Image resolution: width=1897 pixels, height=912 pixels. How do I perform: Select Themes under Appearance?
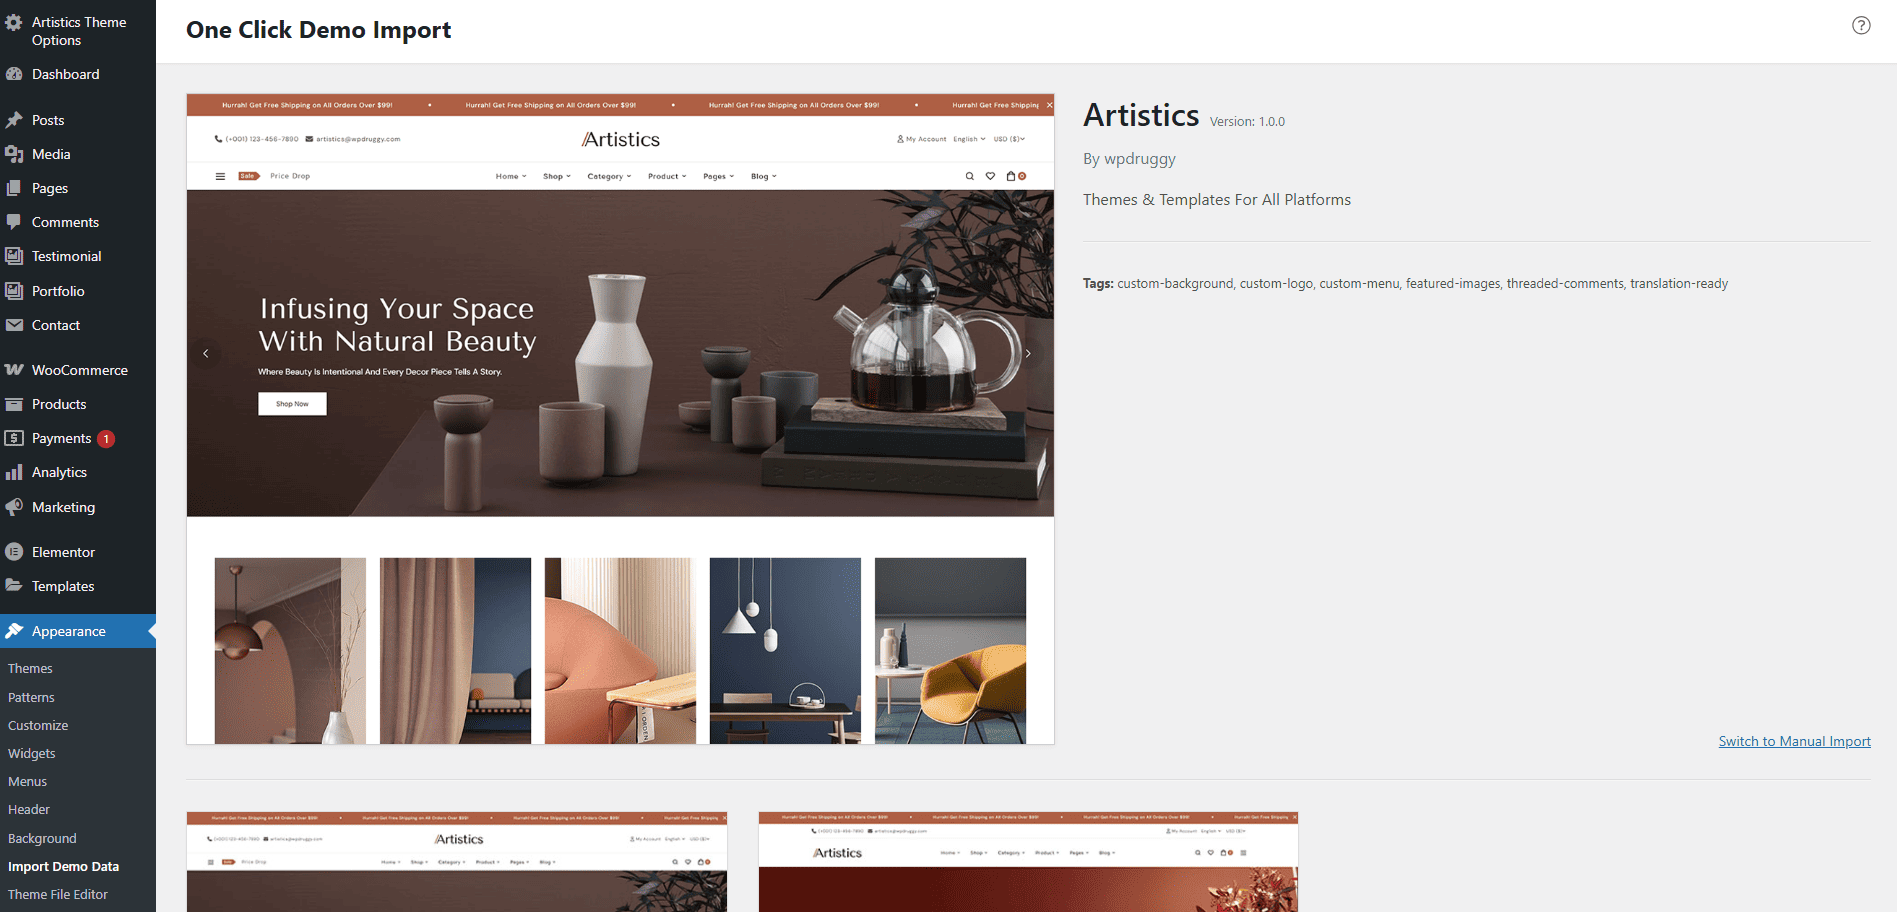pyautogui.click(x=30, y=668)
